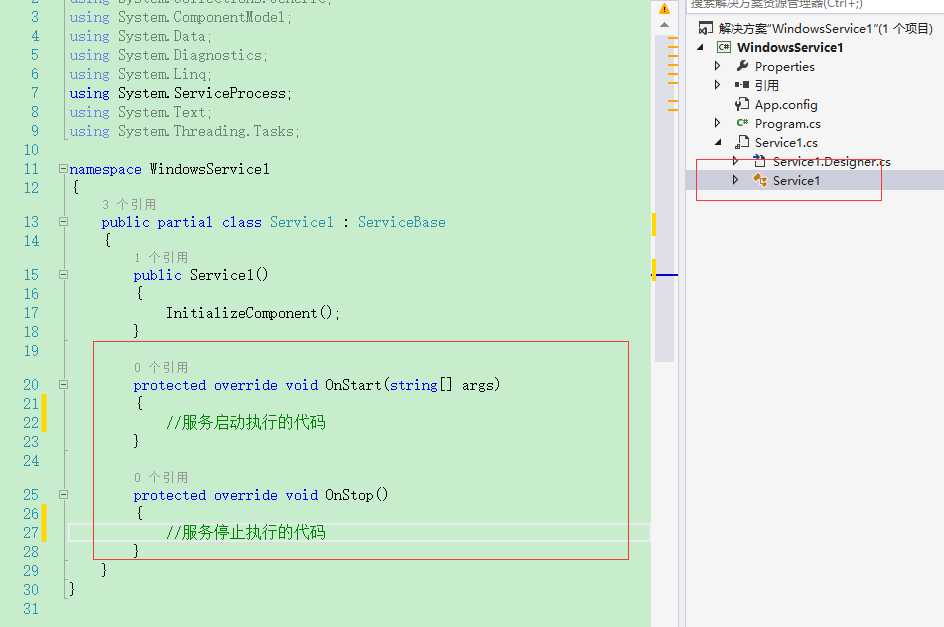Click the Program.cs C# file icon
Viewport: 944px width, 627px height.
[x=742, y=123]
